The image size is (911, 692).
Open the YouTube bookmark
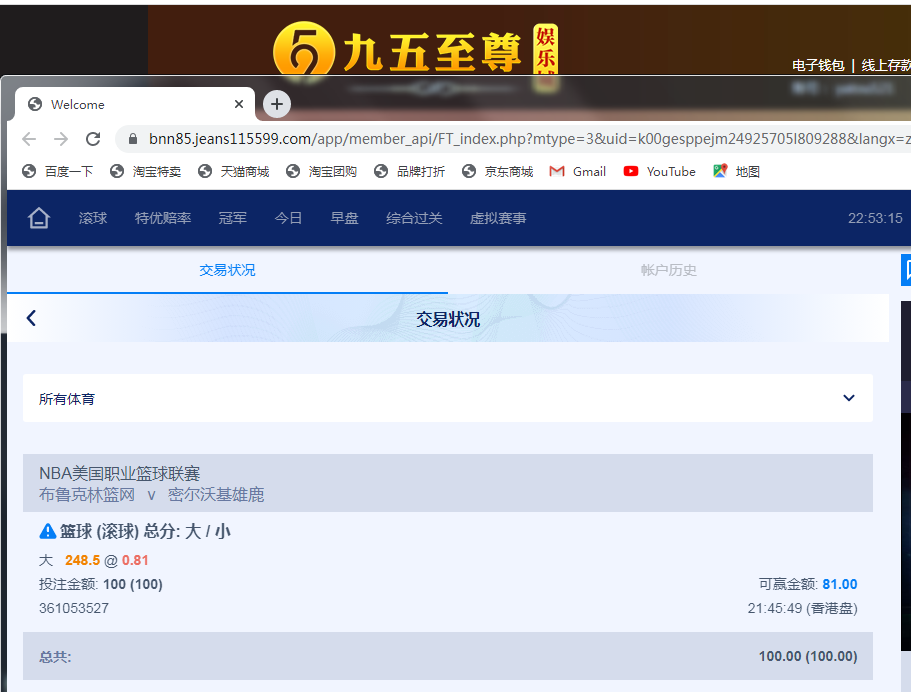coord(659,171)
